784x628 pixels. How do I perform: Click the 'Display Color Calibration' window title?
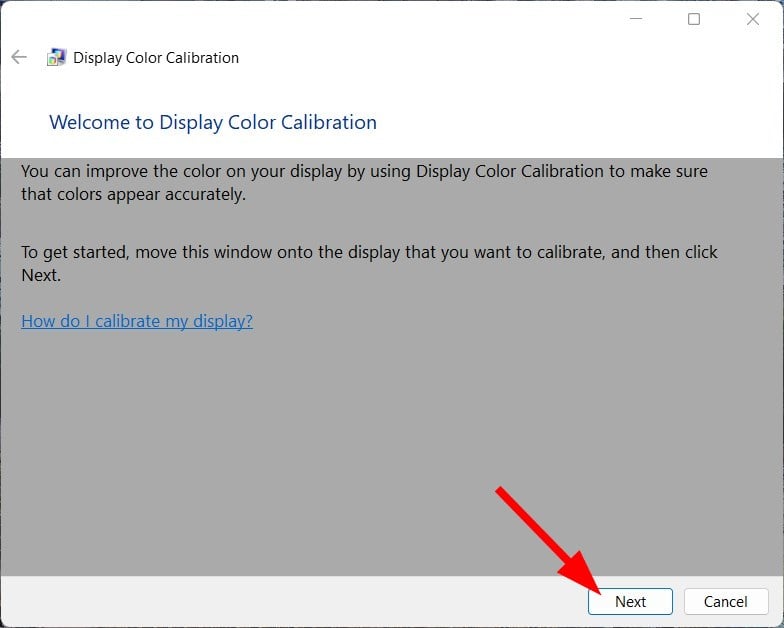(x=156, y=58)
